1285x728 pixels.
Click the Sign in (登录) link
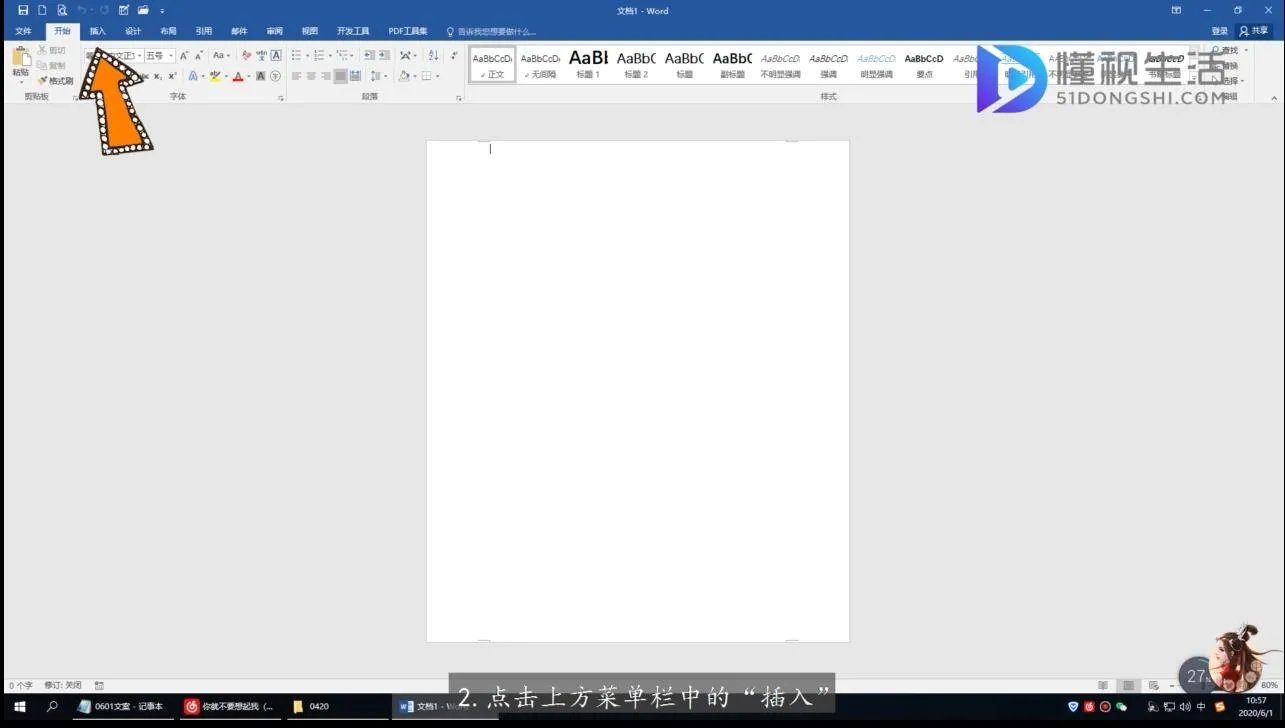[1219, 31]
